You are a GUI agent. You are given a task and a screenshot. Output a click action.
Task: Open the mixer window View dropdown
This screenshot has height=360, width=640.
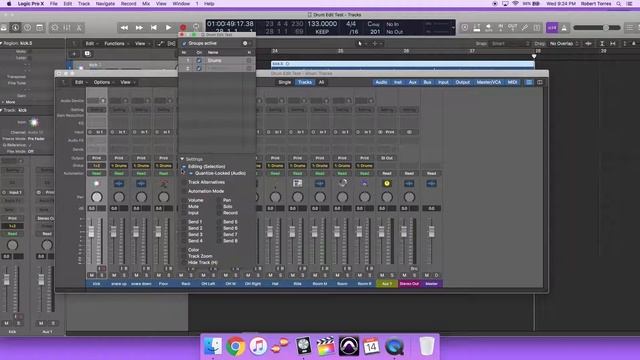click(127, 82)
